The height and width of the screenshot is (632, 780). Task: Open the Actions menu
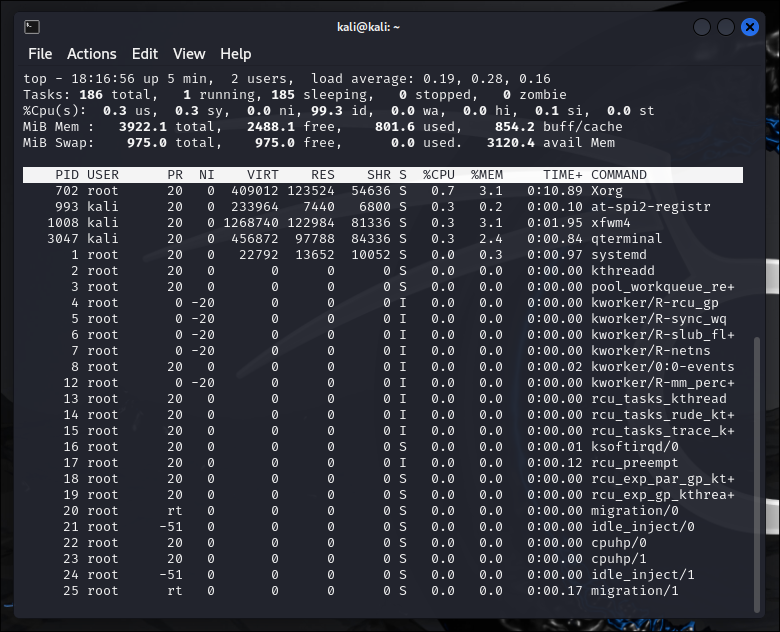(x=92, y=54)
